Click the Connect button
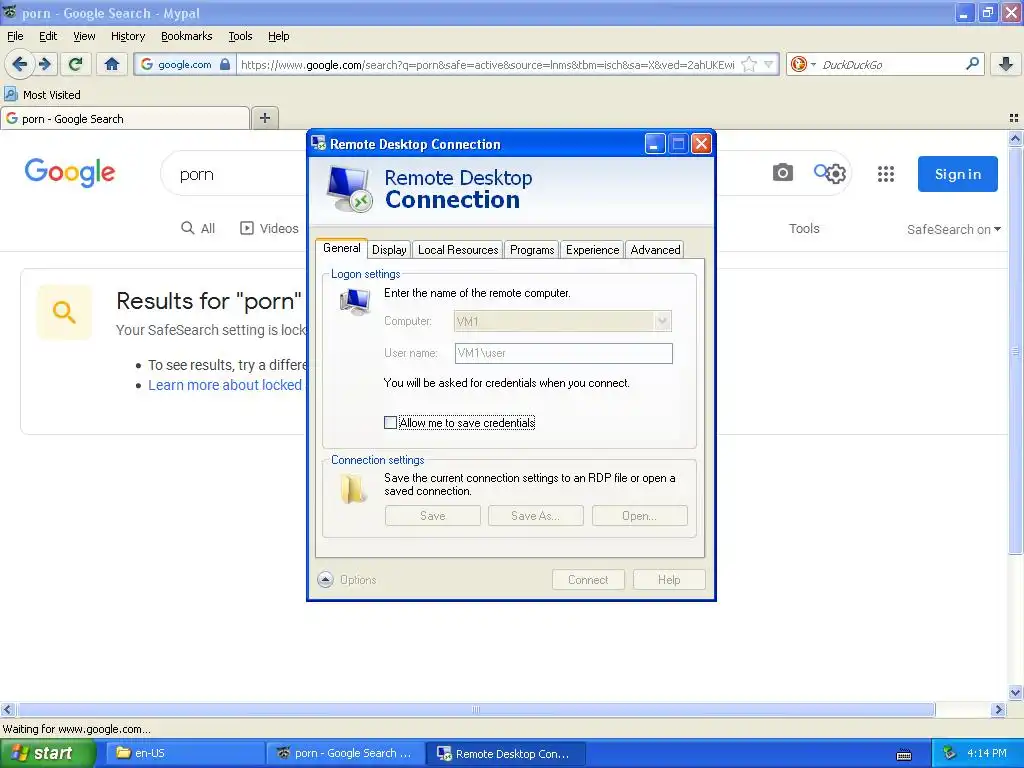The image size is (1024, 768). [588, 579]
